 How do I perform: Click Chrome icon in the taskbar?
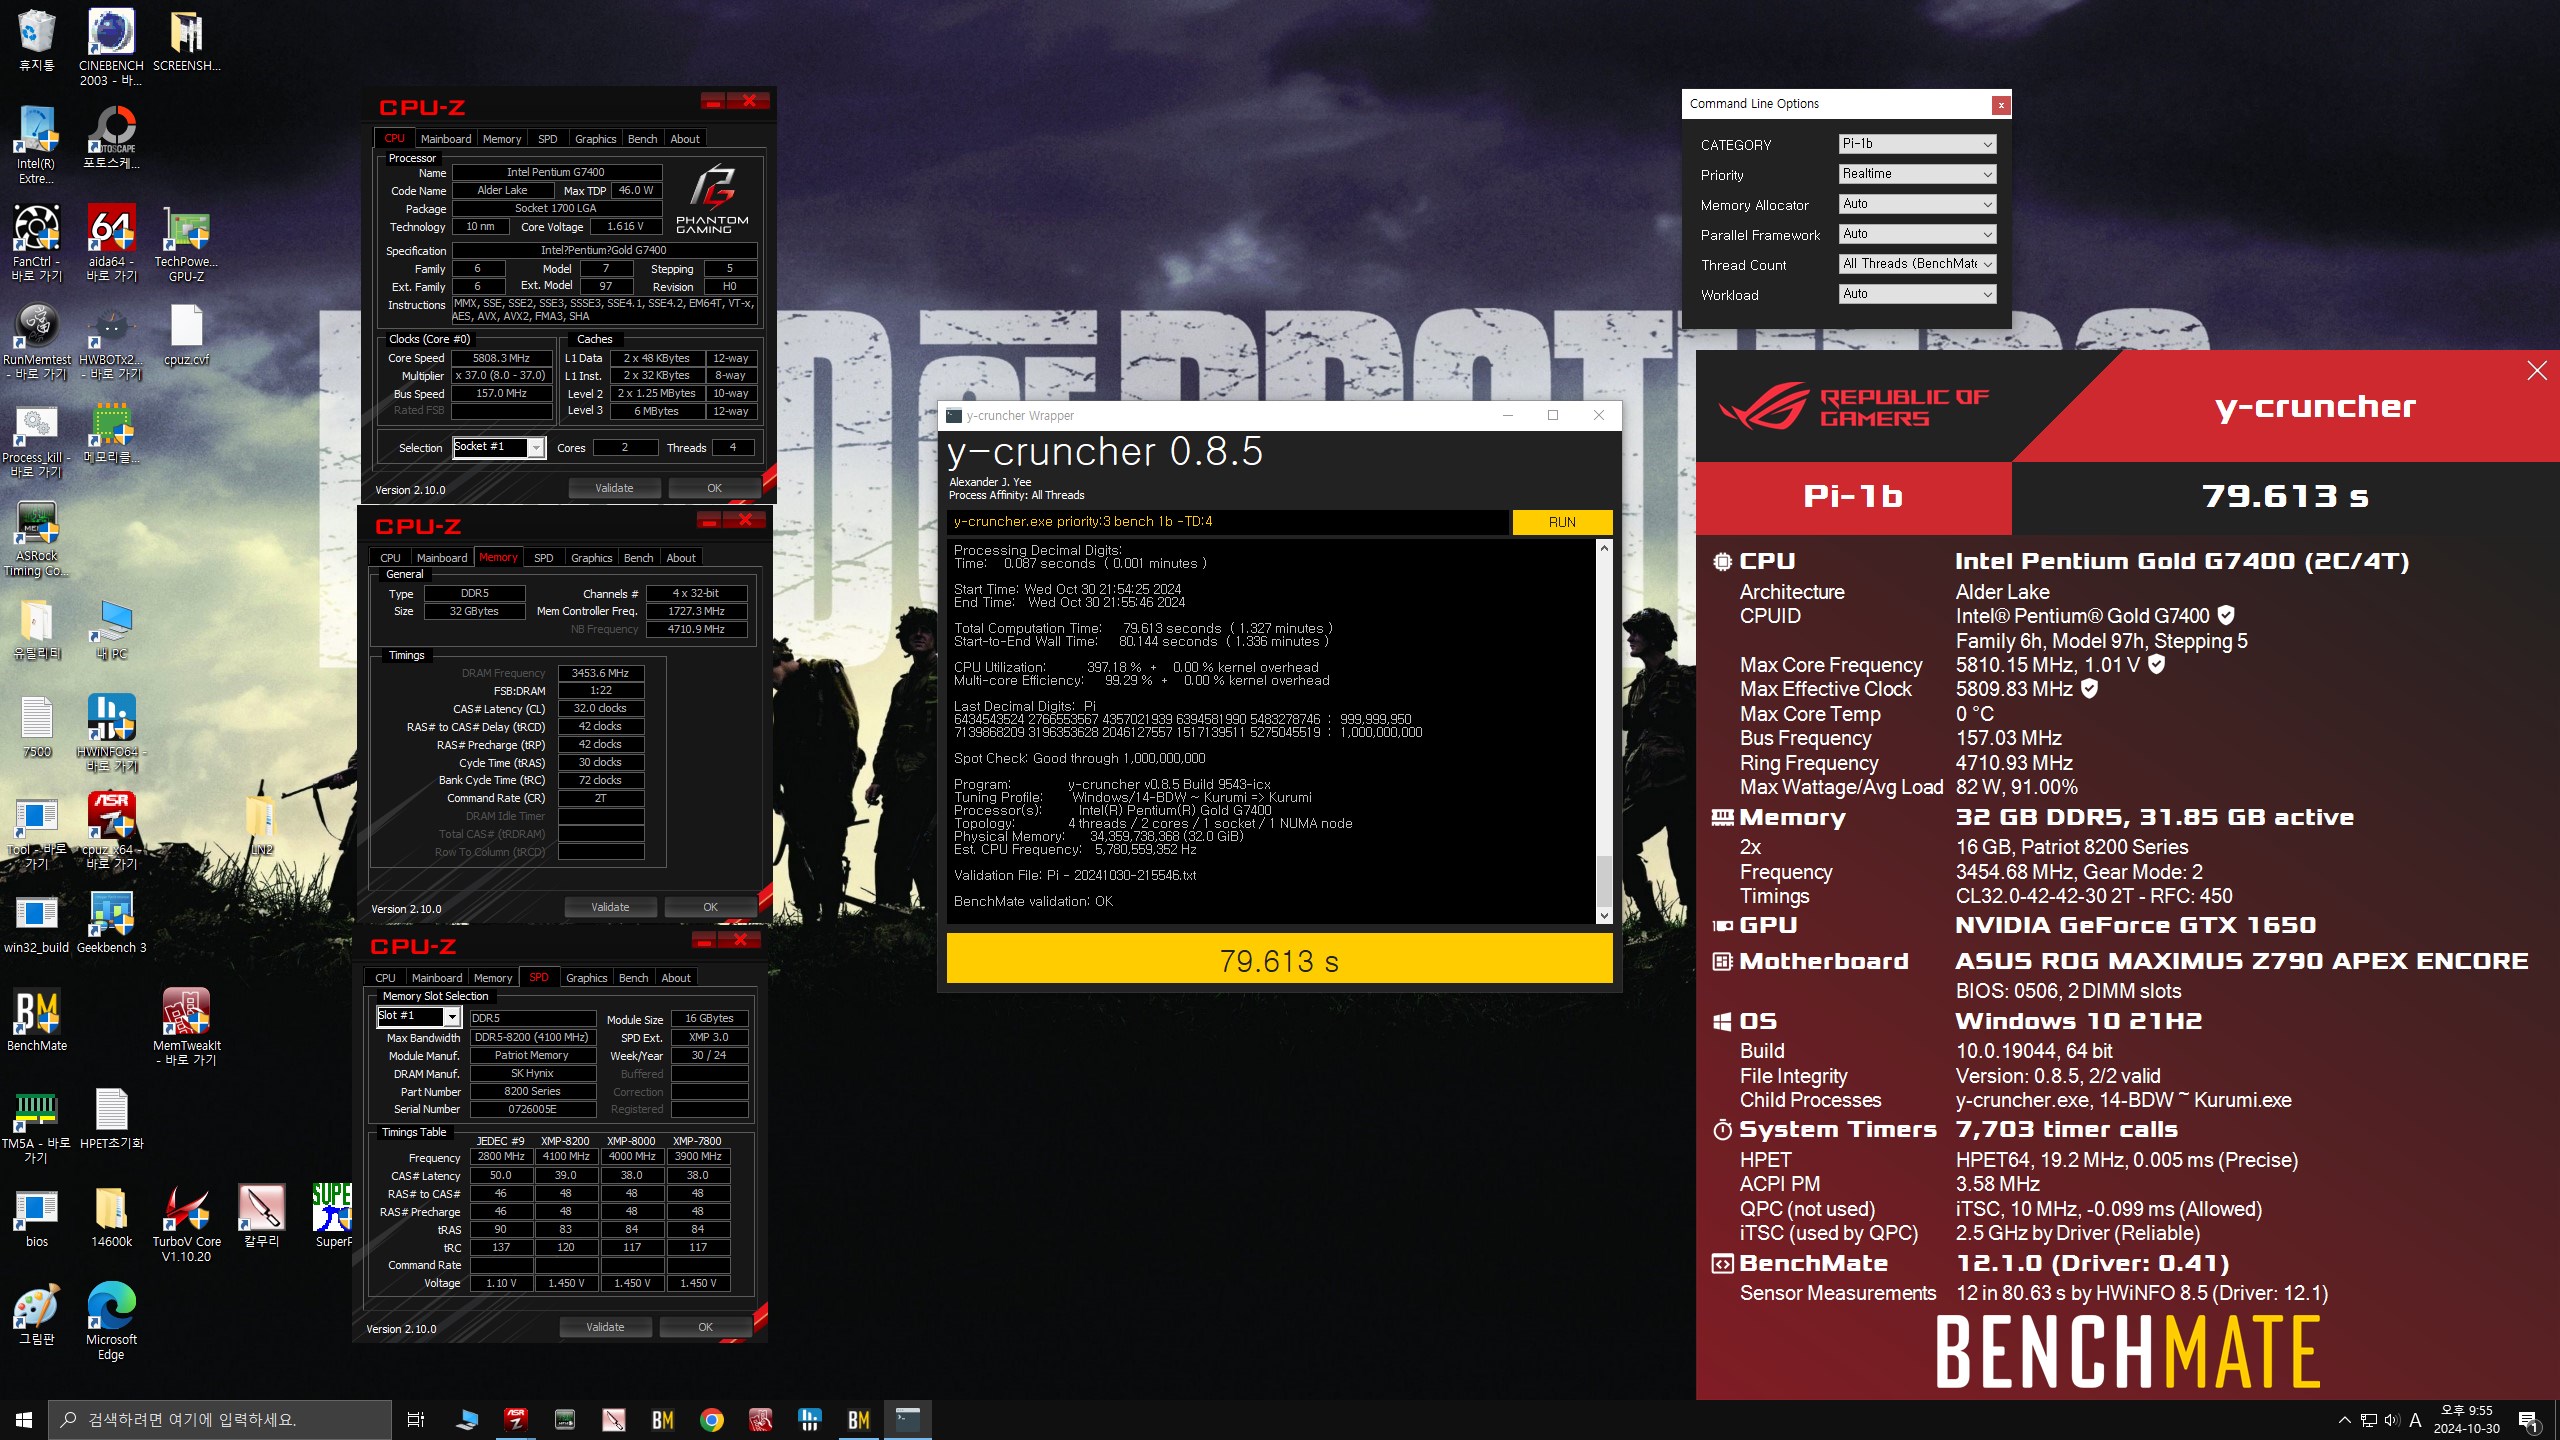pos(712,1420)
